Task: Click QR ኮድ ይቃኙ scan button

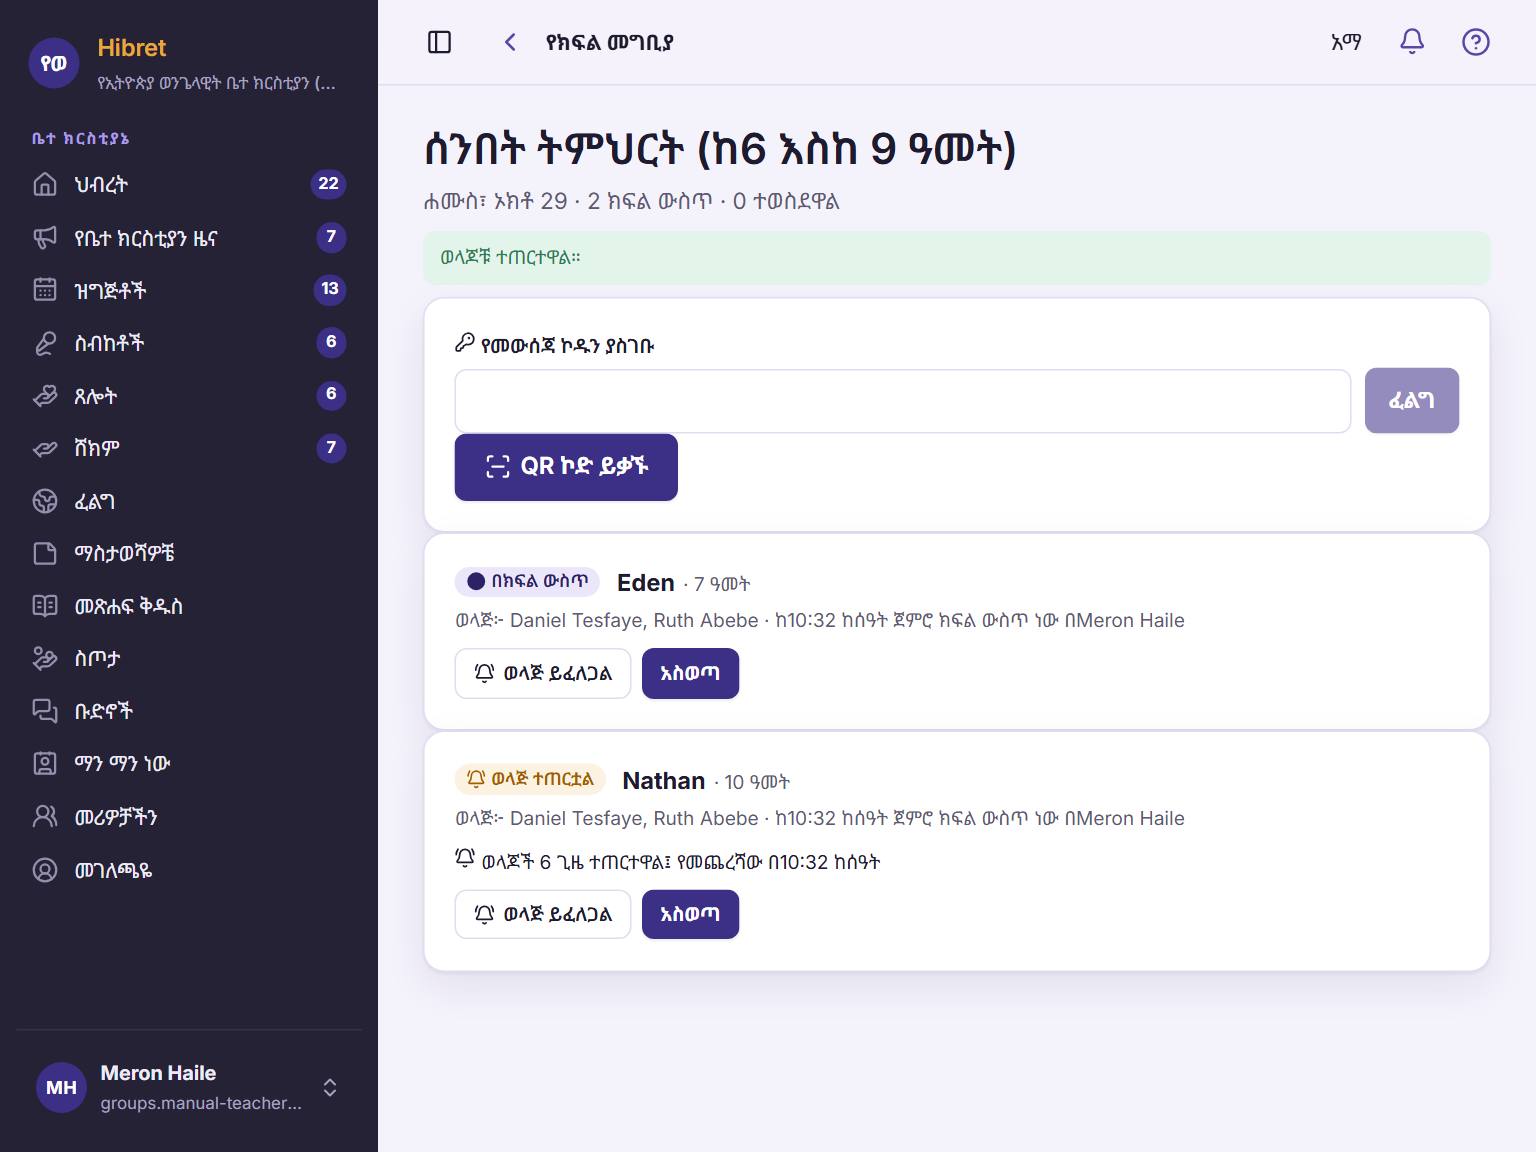Action: [x=566, y=467]
